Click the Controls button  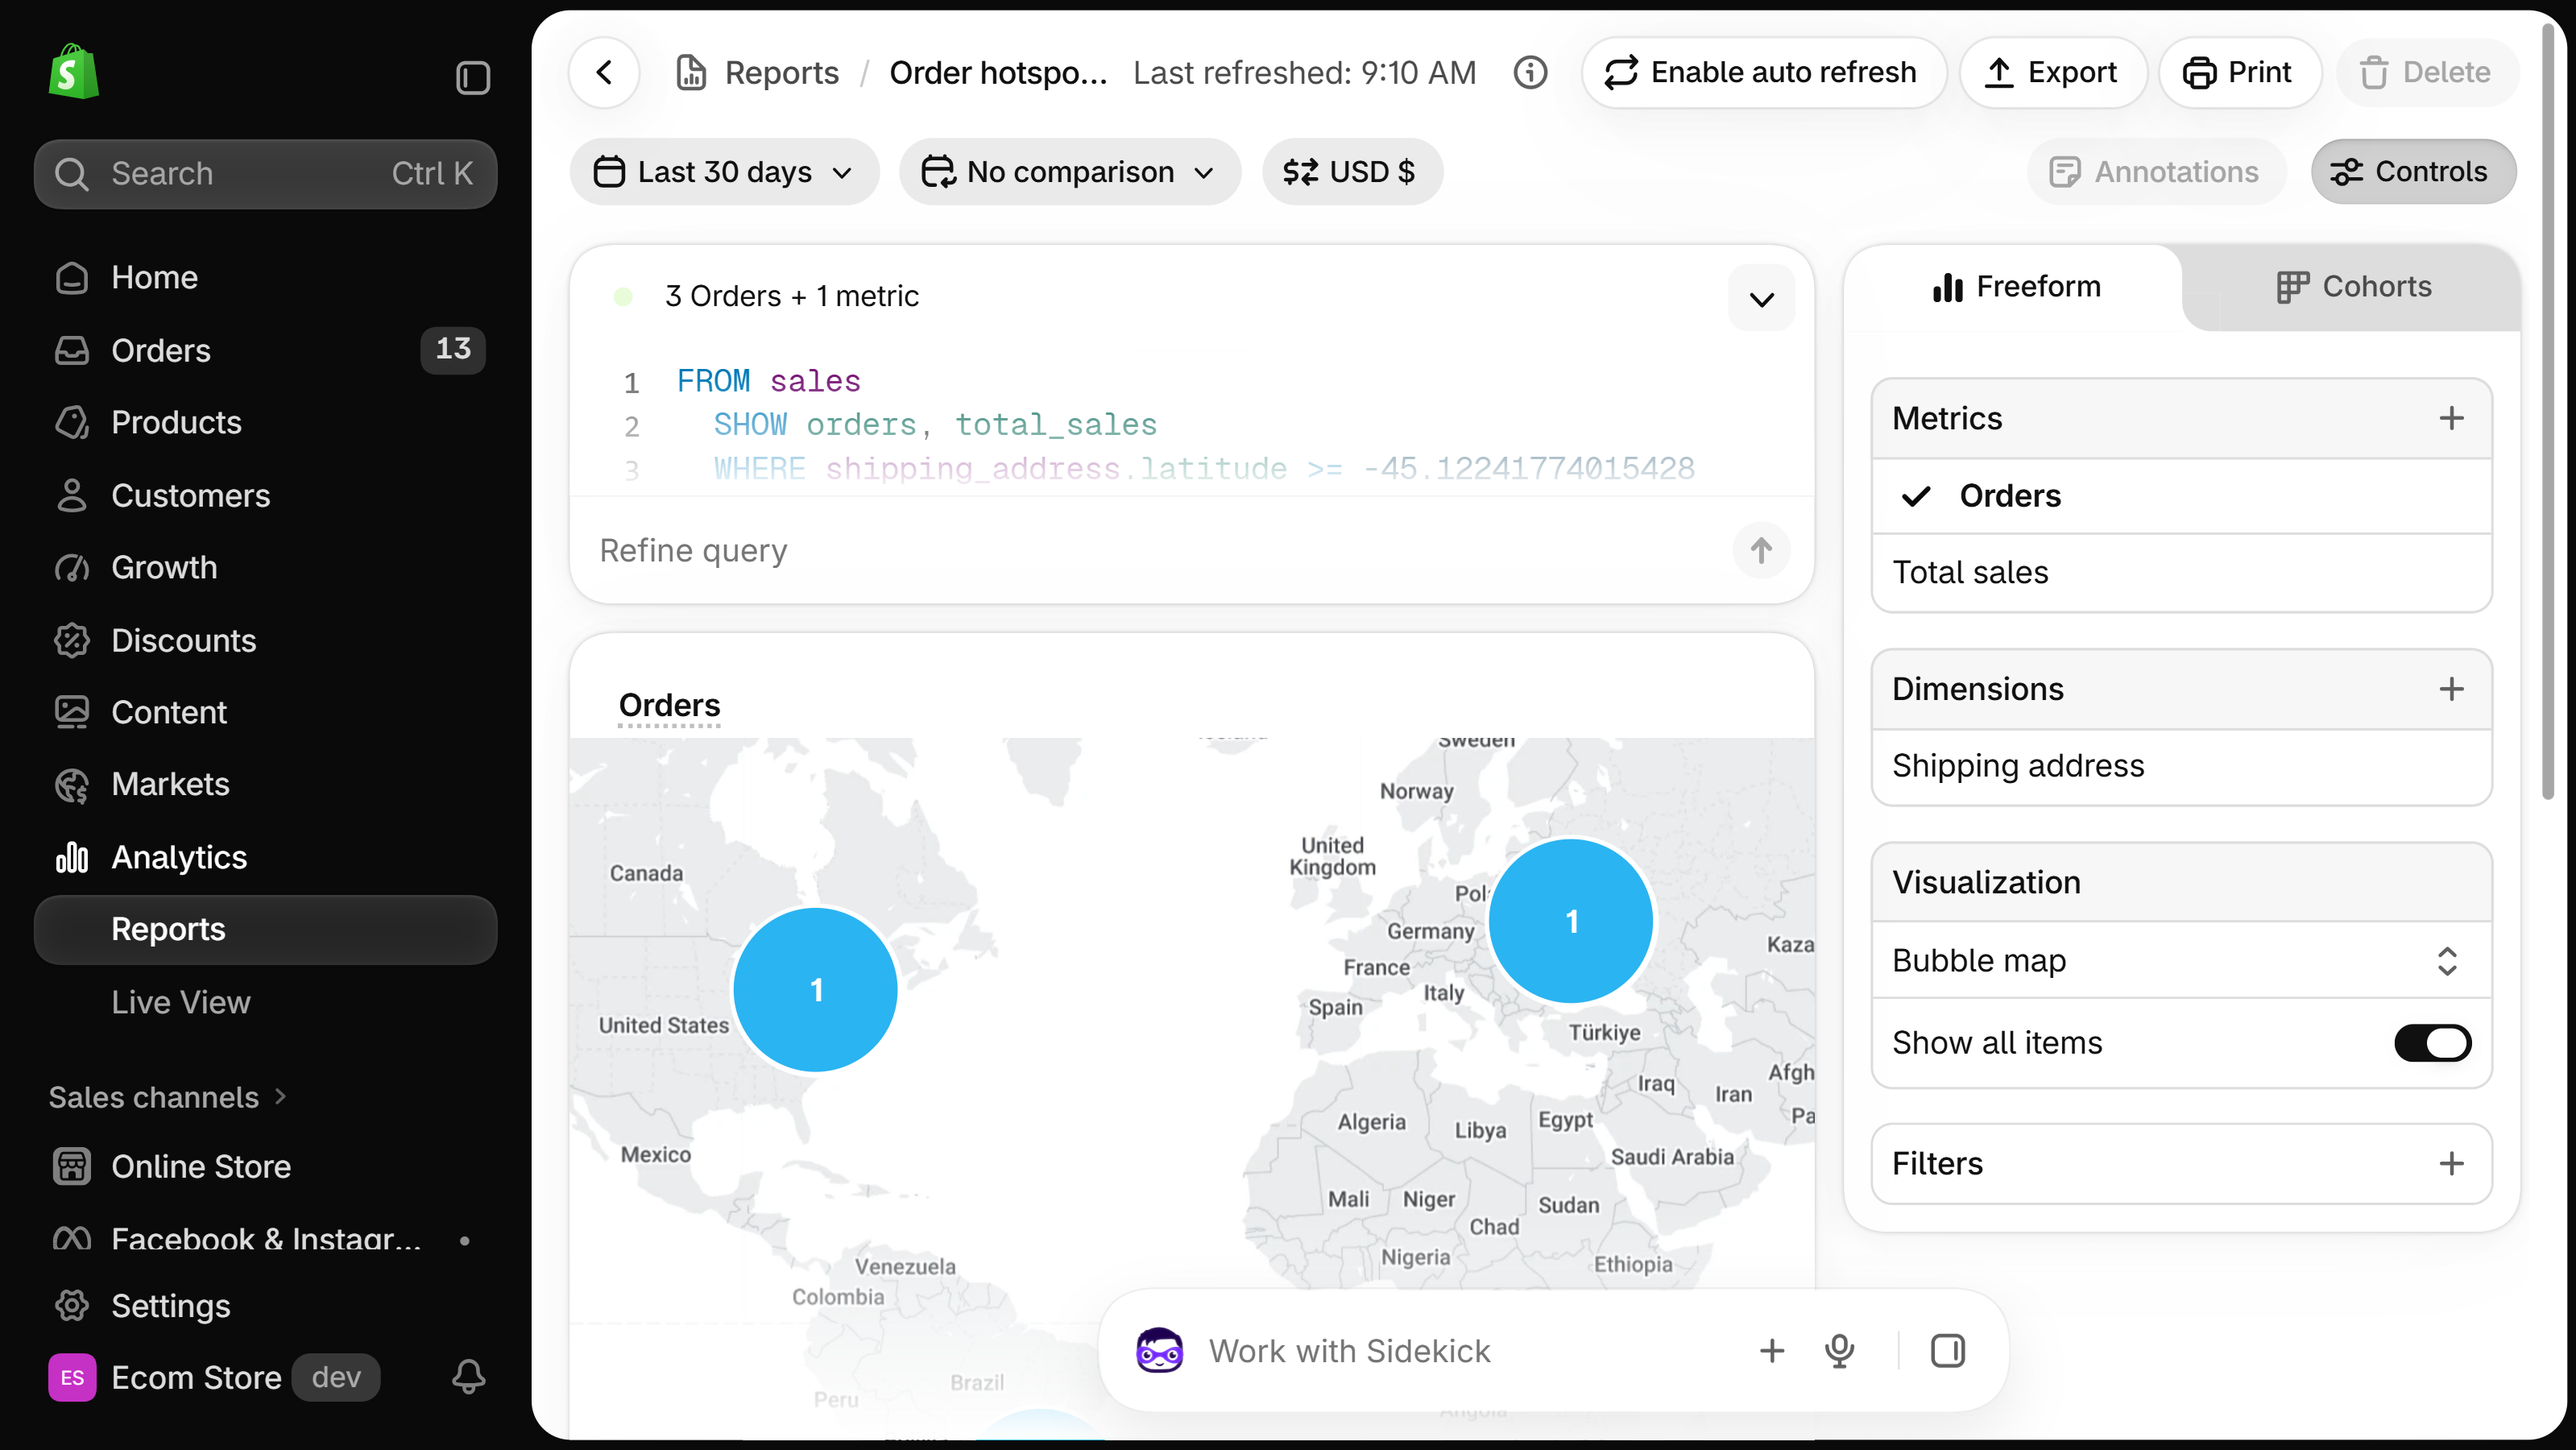[2412, 172]
